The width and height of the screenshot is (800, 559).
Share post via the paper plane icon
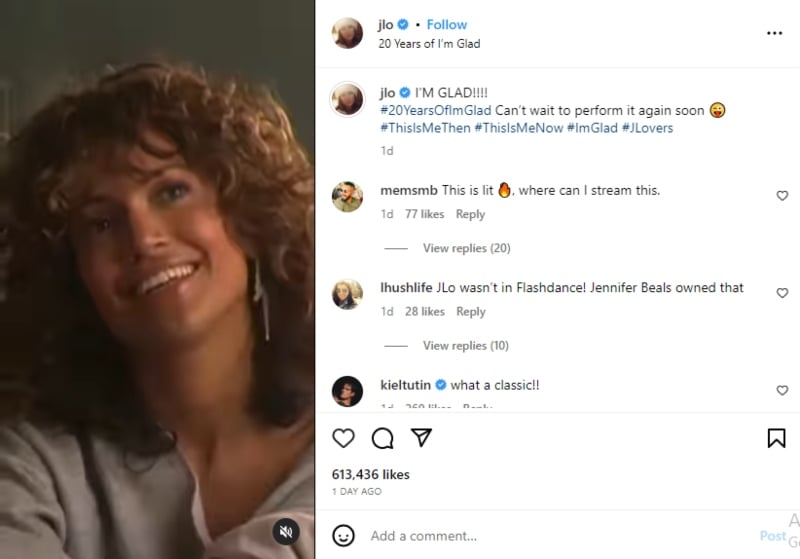pyautogui.click(x=422, y=438)
